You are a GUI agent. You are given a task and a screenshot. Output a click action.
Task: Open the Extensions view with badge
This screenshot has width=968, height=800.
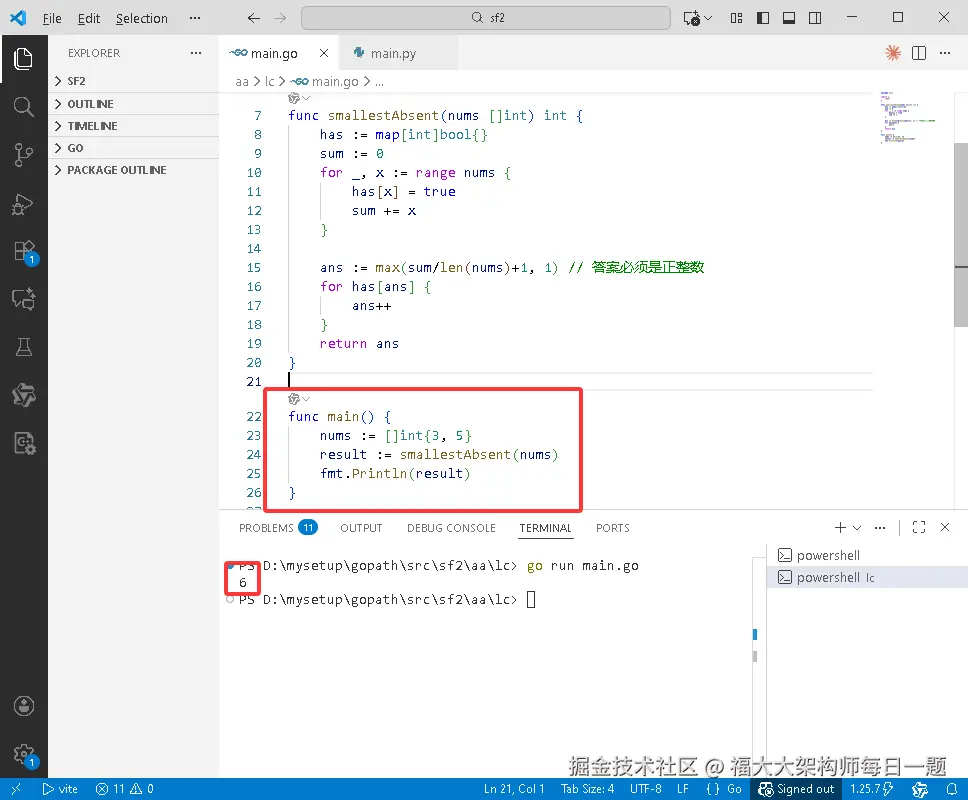pyautogui.click(x=25, y=252)
